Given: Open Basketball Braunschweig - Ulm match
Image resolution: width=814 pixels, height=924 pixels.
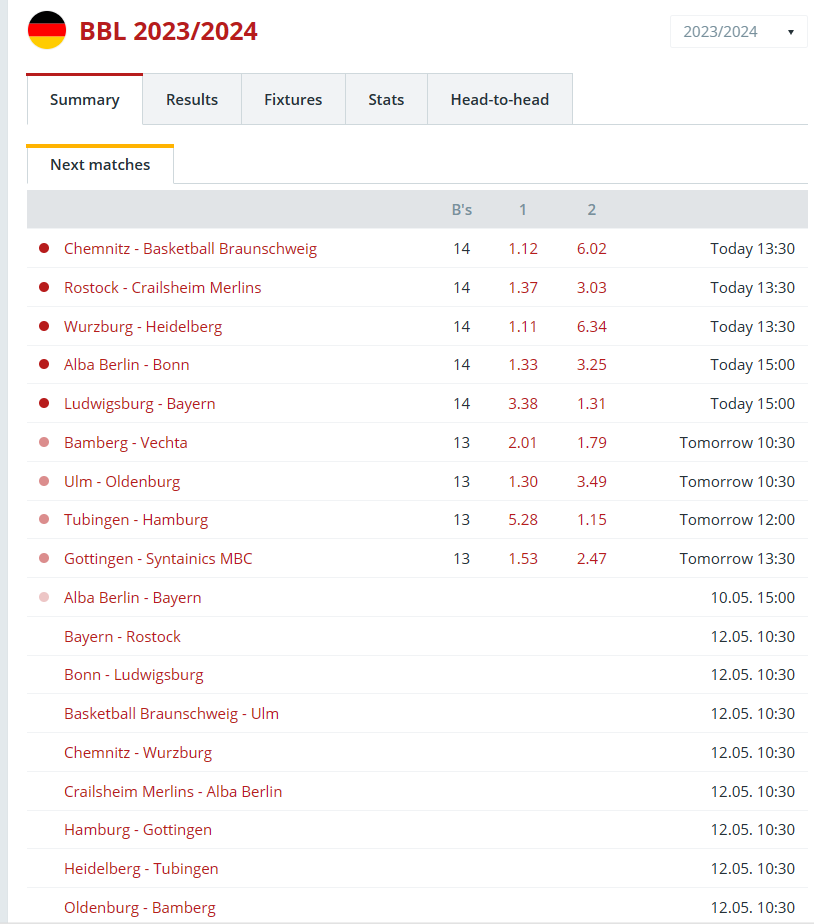Looking at the screenshot, I should tap(172, 714).
